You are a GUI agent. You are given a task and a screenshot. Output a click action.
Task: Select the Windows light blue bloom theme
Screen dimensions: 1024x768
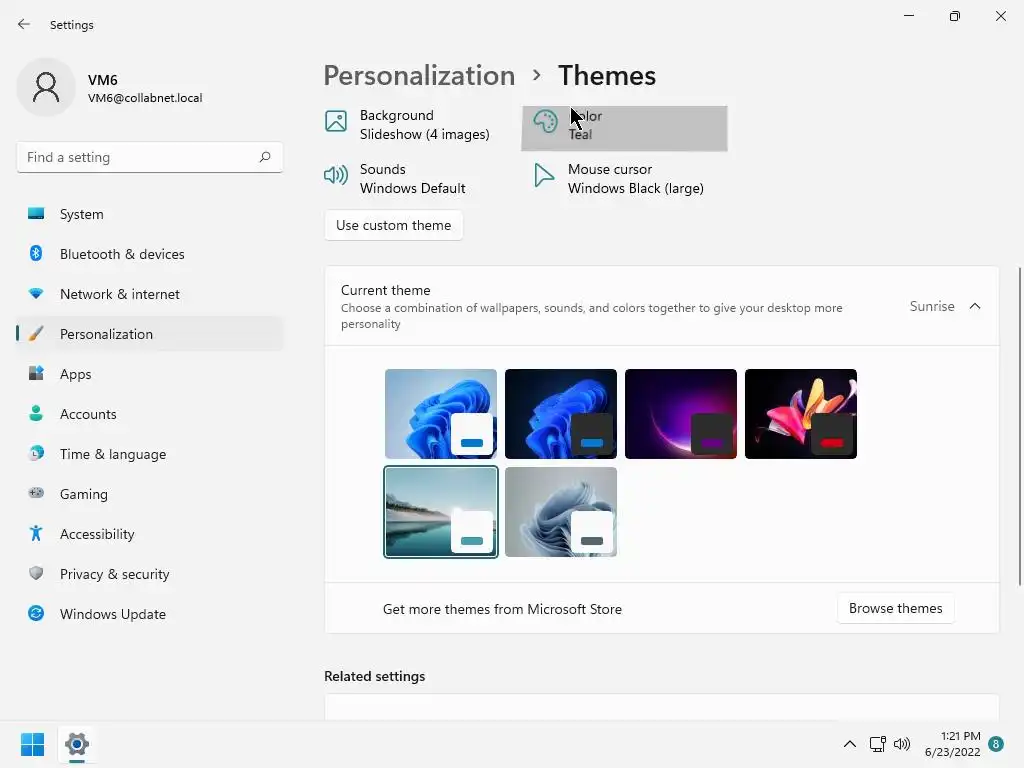pyautogui.click(x=441, y=414)
